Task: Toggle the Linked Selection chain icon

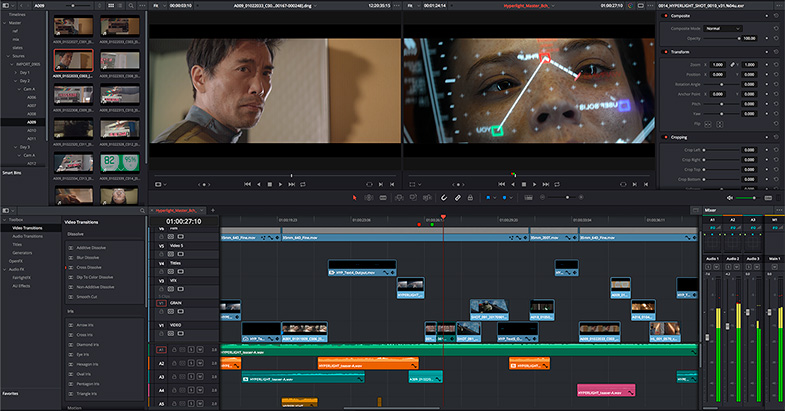Action: [458, 197]
